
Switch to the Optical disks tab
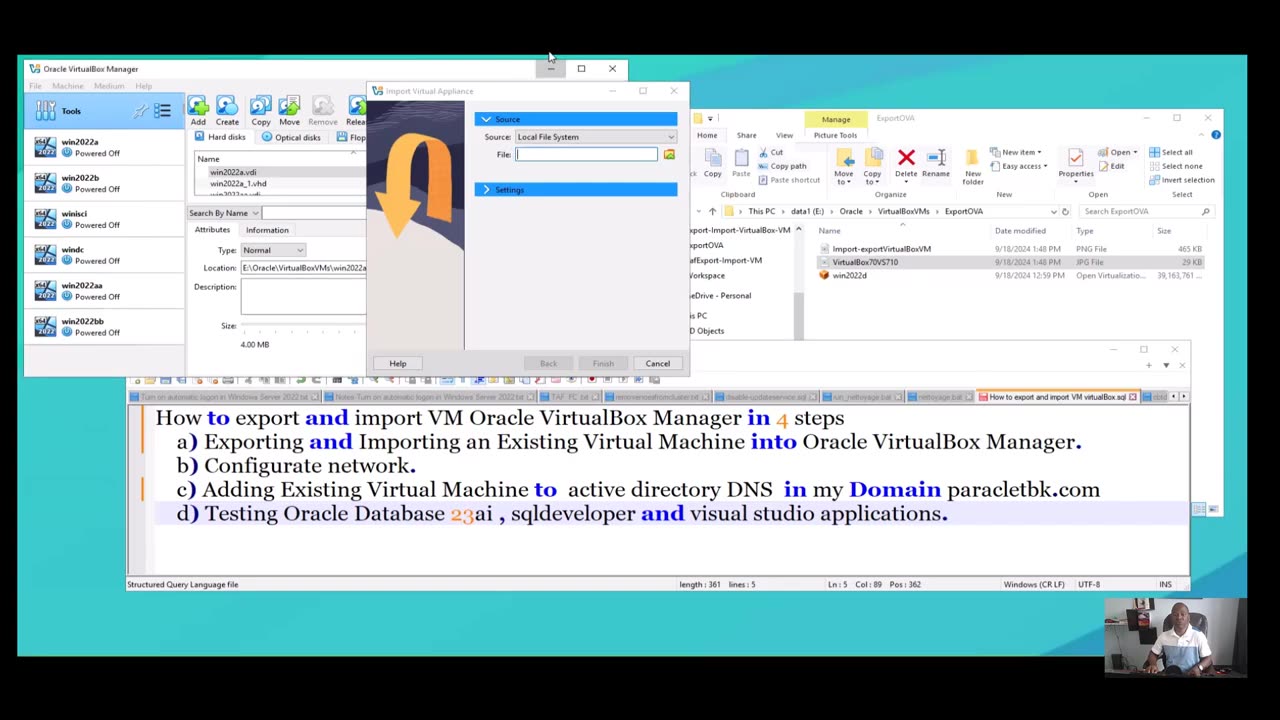(292, 137)
